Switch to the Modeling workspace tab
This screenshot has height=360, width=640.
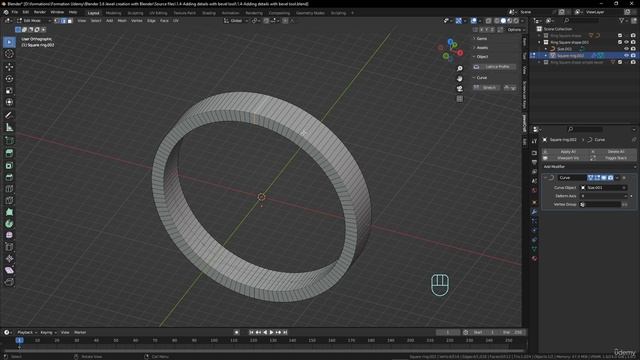tap(113, 13)
